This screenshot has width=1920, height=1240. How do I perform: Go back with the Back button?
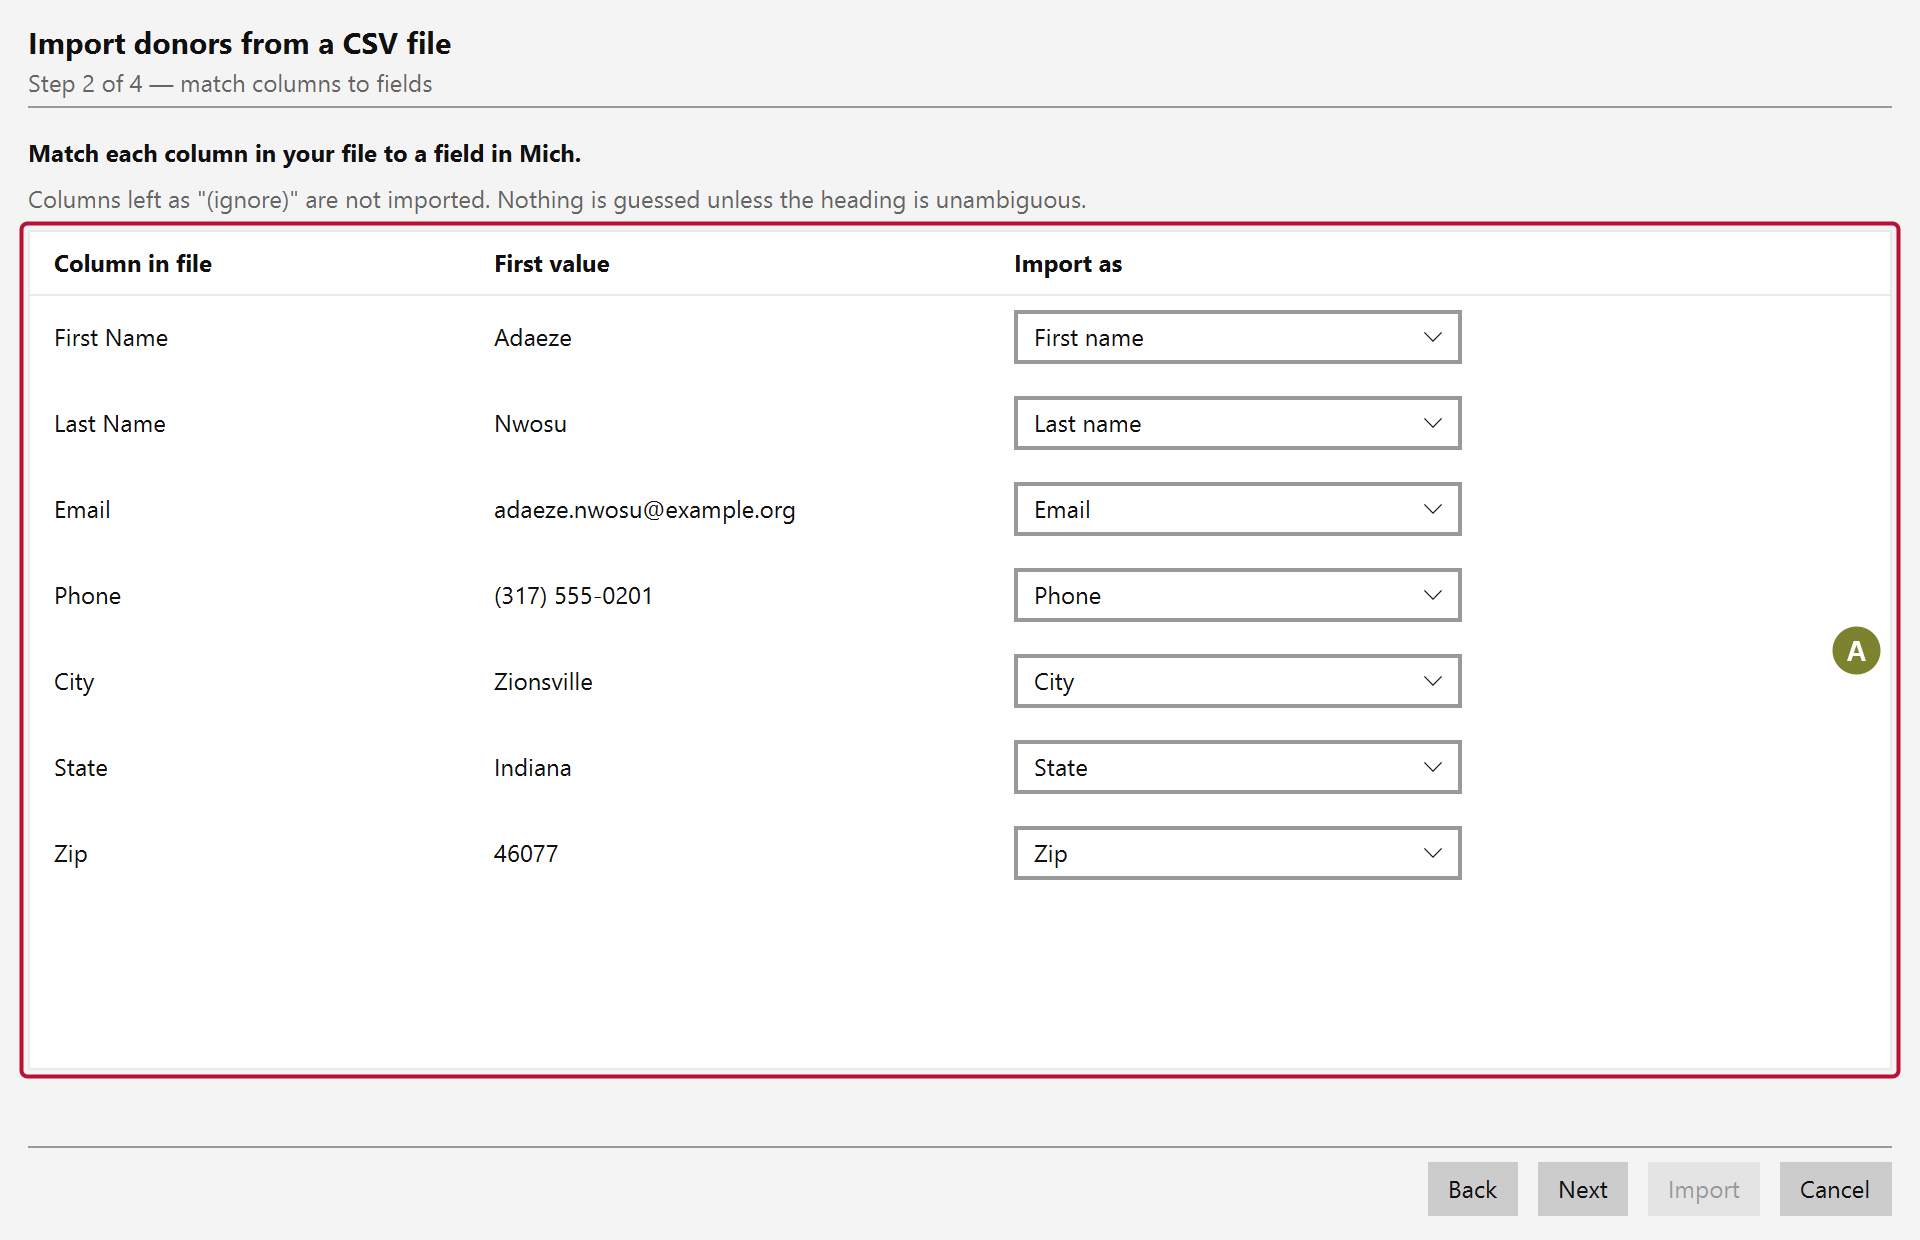tap(1472, 1189)
